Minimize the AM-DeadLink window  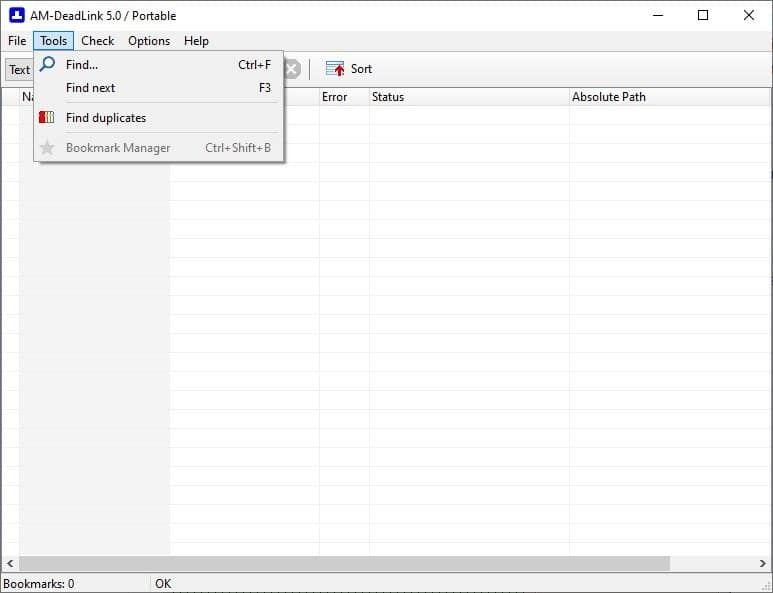[658, 15]
